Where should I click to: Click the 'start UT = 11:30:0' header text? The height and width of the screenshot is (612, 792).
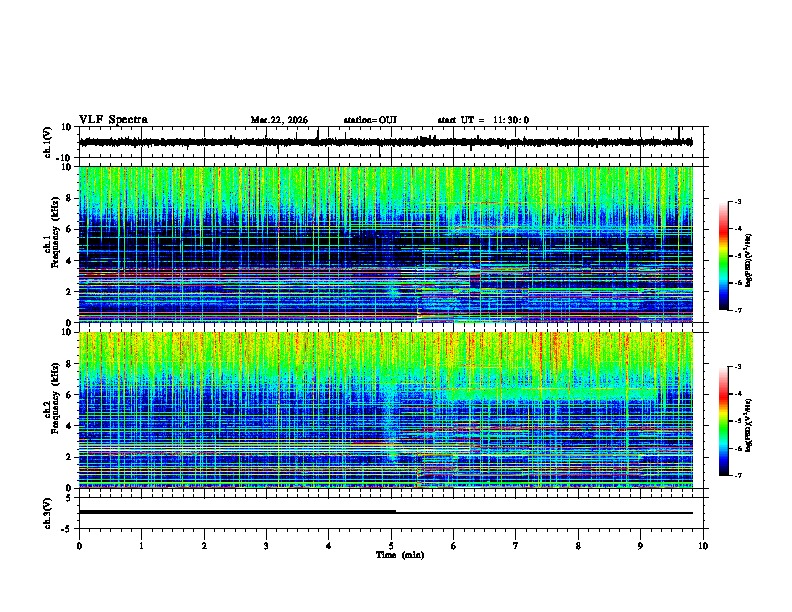(483, 120)
